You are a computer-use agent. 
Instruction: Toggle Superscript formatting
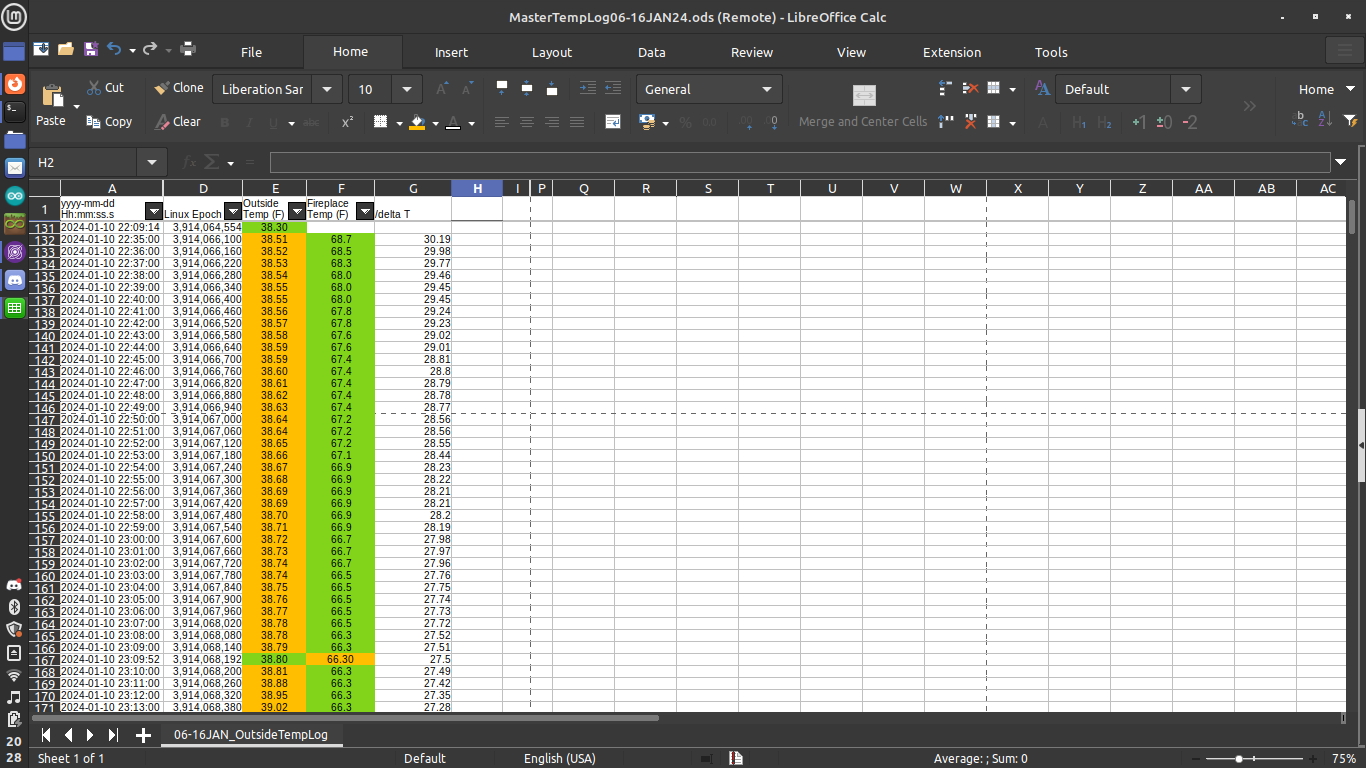point(347,122)
